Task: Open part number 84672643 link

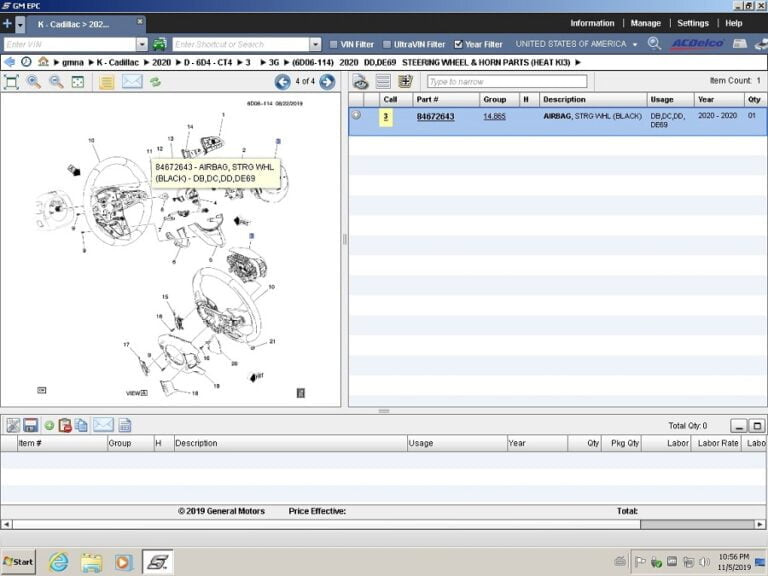Action: (x=435, y=117)
